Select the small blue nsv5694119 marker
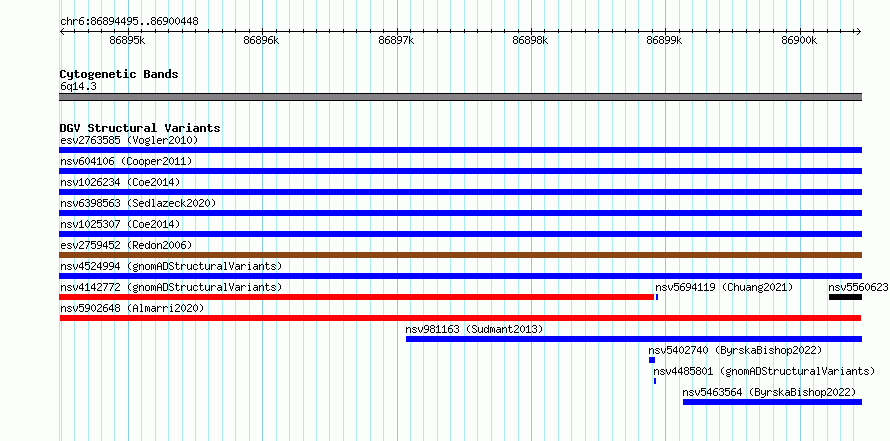 [657, 297]
